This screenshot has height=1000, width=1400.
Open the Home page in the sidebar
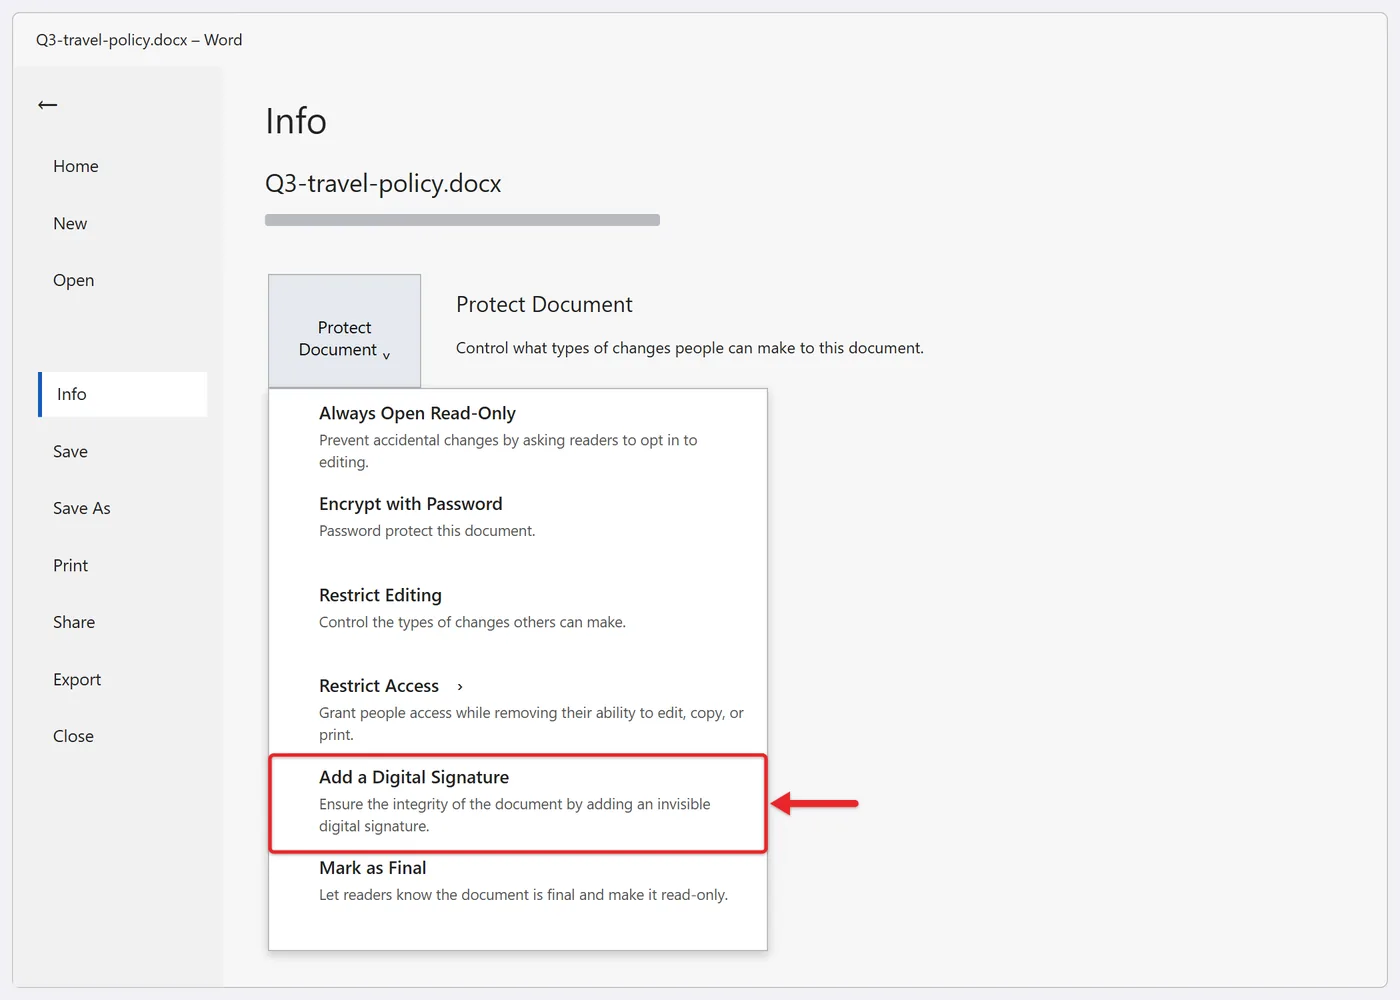click(76, 166)
